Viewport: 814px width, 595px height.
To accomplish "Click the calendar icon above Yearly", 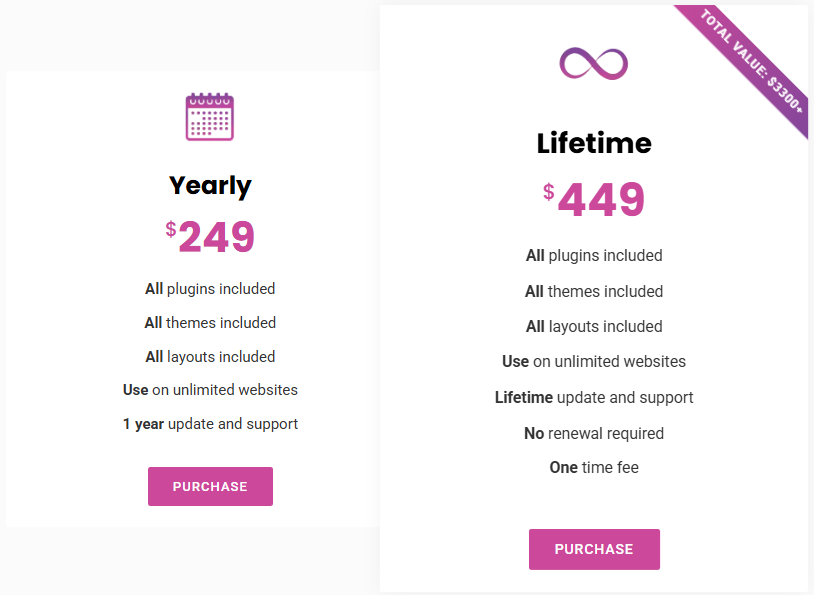I will point(210,117).
